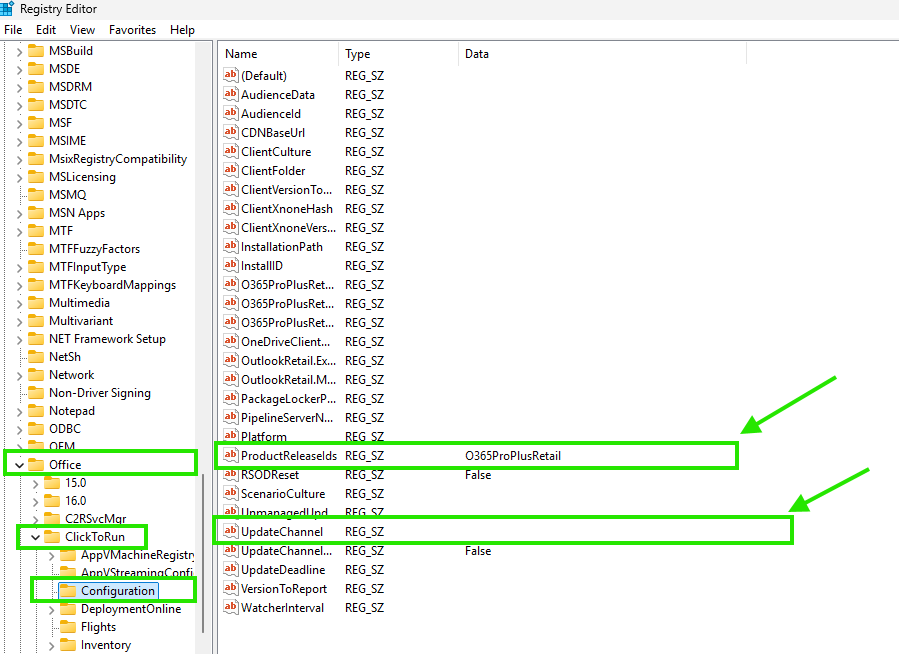Expand the MSN Apps key

click(x=19, y=214)
